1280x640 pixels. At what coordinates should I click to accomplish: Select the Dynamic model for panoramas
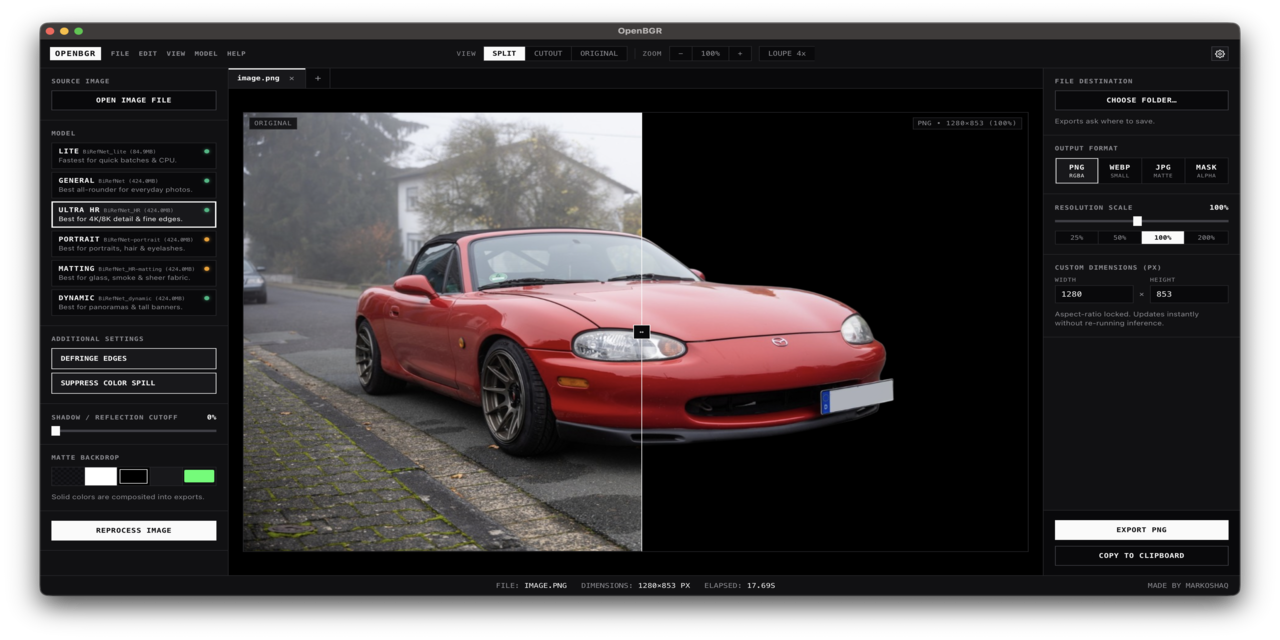pyautogui.click(x=134, y=302)
